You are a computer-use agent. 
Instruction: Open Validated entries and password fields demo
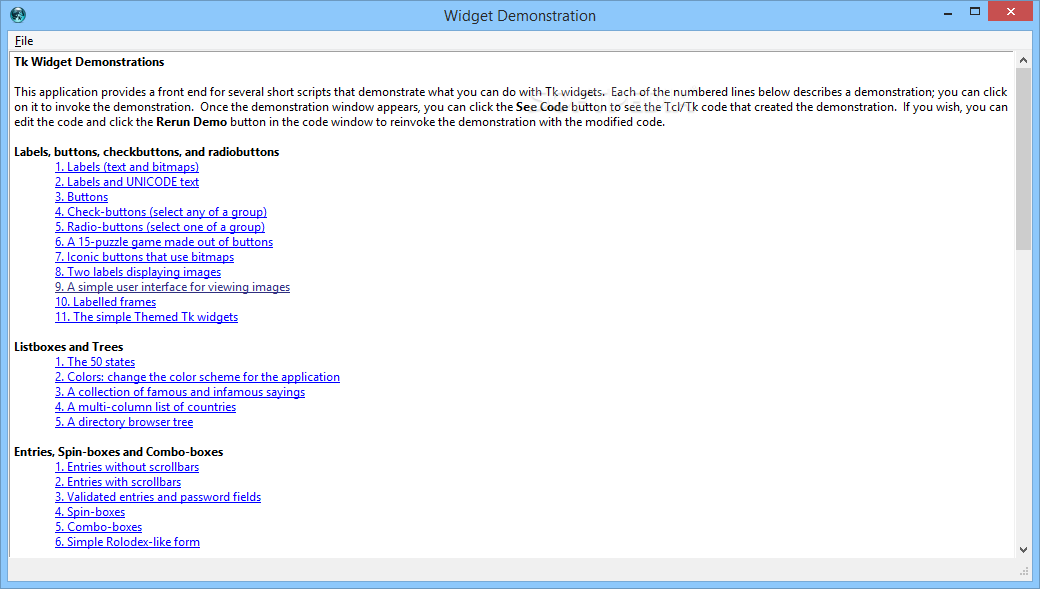(x=158, y=497)
